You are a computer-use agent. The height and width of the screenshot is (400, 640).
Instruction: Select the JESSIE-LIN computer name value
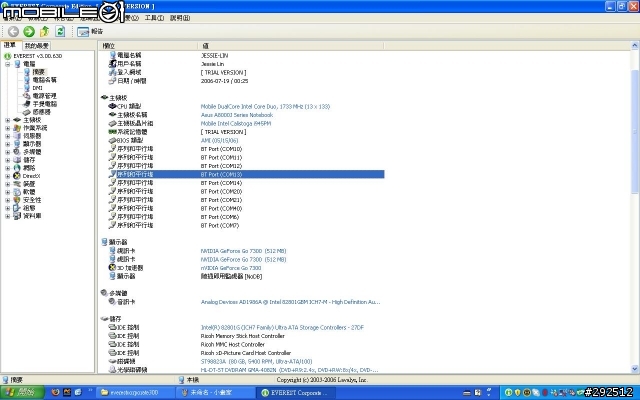[x=214, y=56]
